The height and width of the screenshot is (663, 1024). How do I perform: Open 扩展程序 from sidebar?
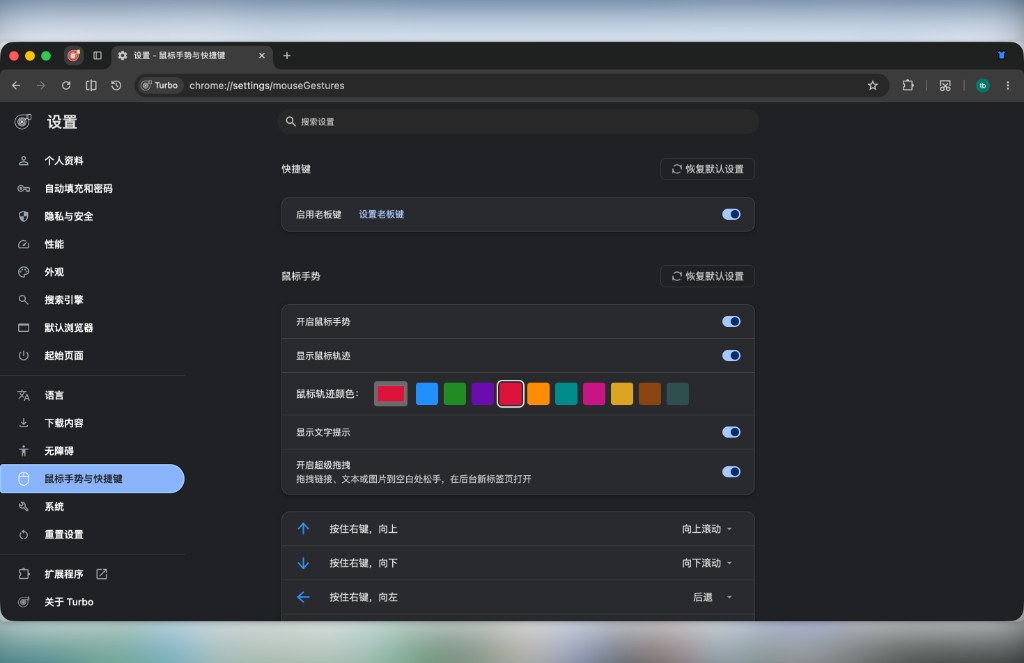[x=64, y=574]
